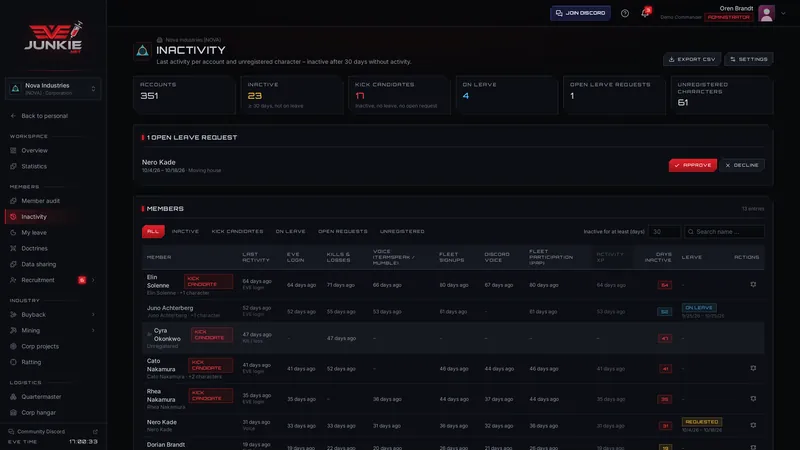Switch to the On Leave tab
This screenshot has width=800, height=450.
290,232
